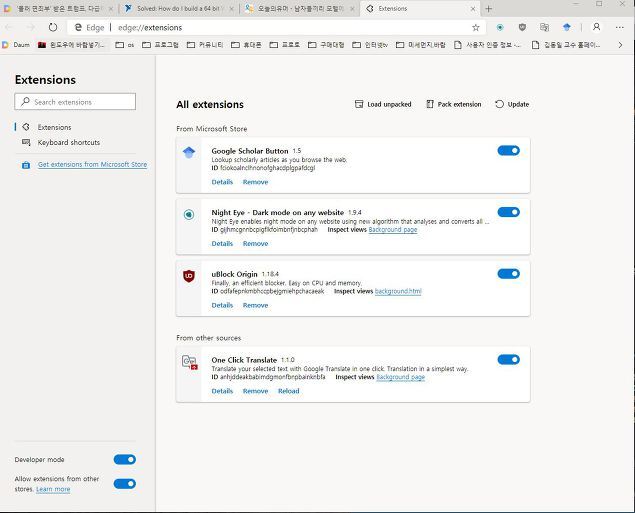
Task: Open Details for uBlock Origin
Action: click(222, 305)
